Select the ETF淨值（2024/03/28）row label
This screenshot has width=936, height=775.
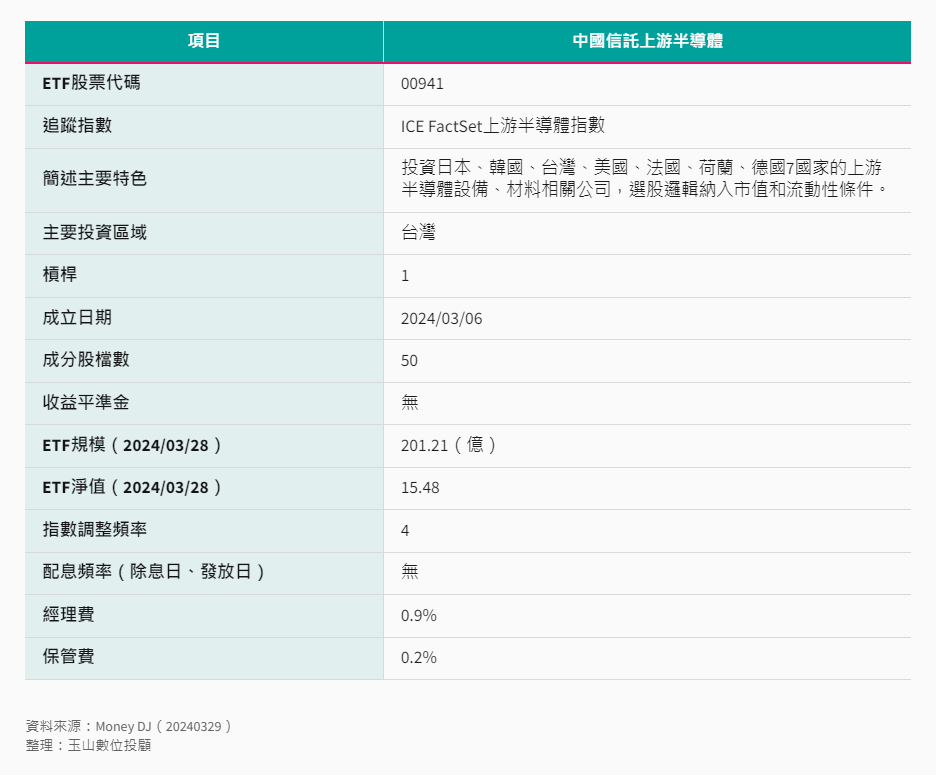coord(132,488)
